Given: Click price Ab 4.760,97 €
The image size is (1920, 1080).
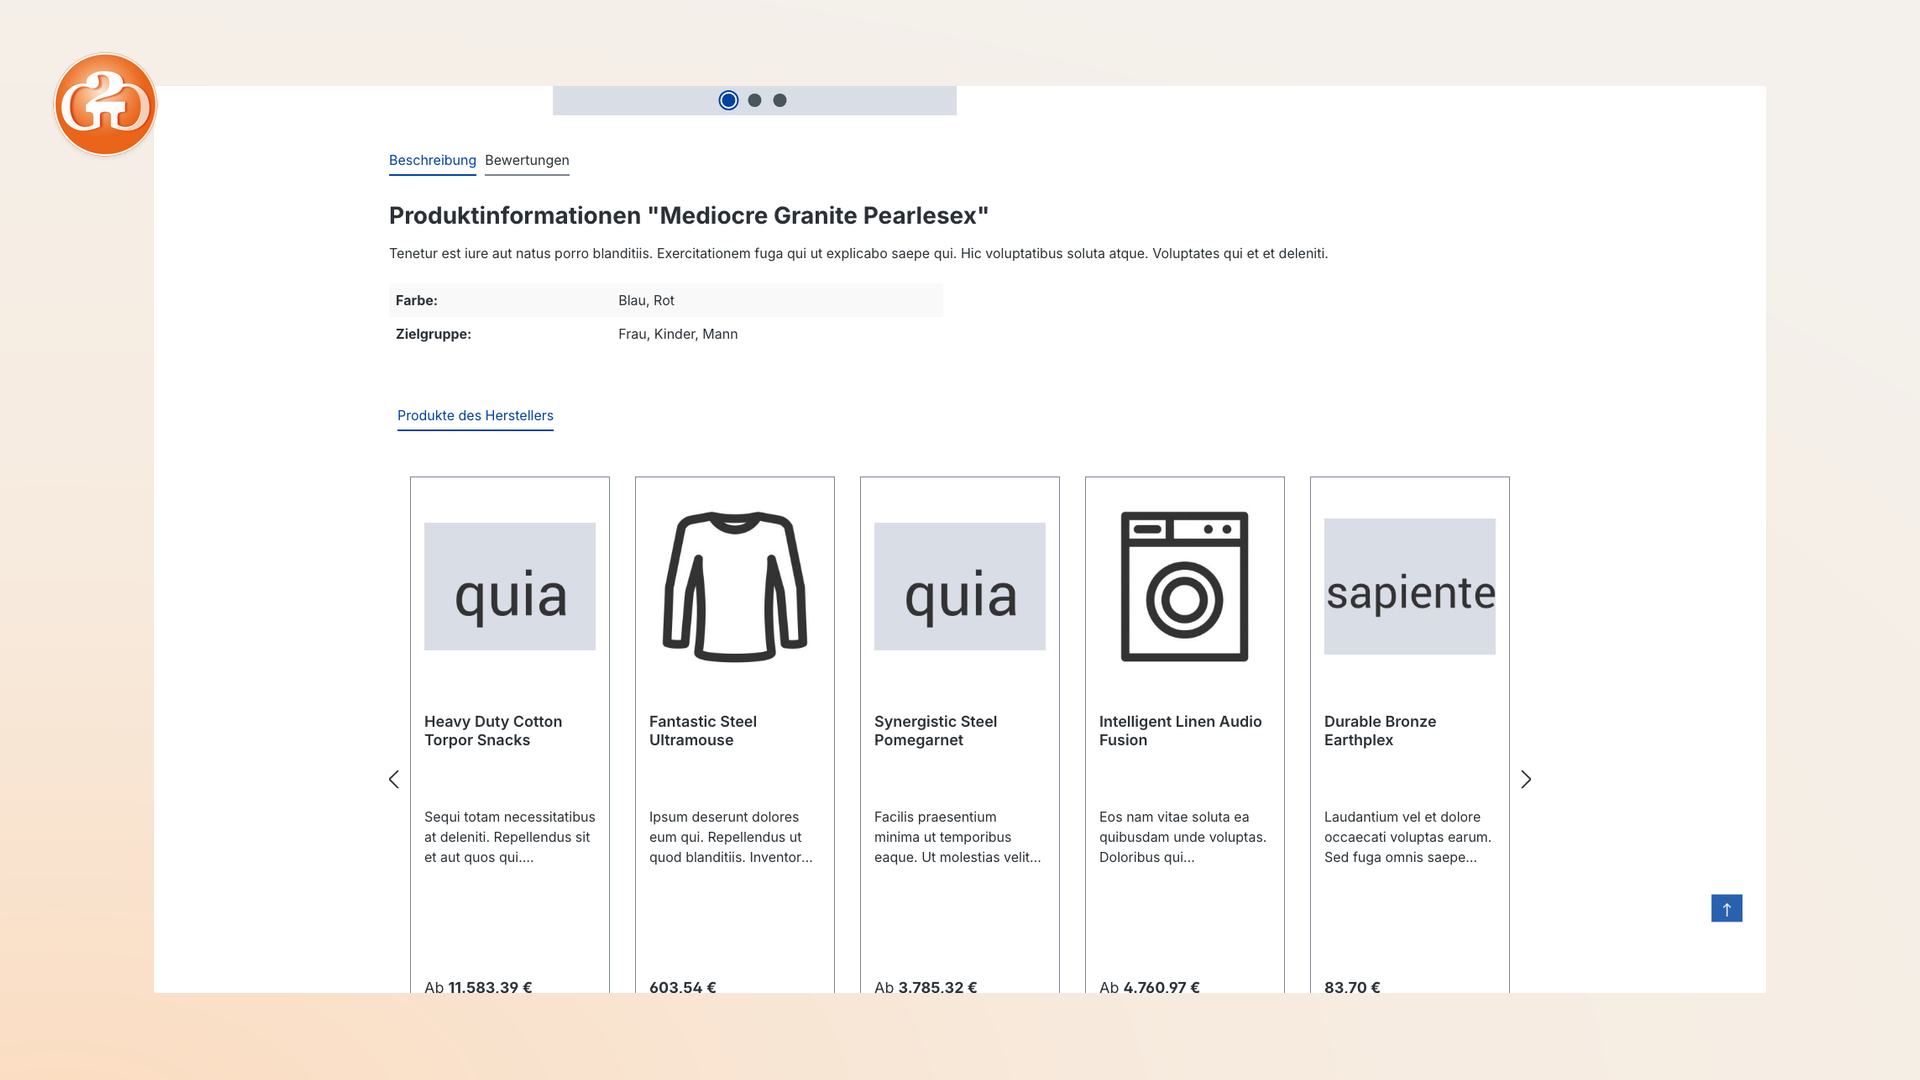Looking at the screenshot, I should (x=1150, y=987).
